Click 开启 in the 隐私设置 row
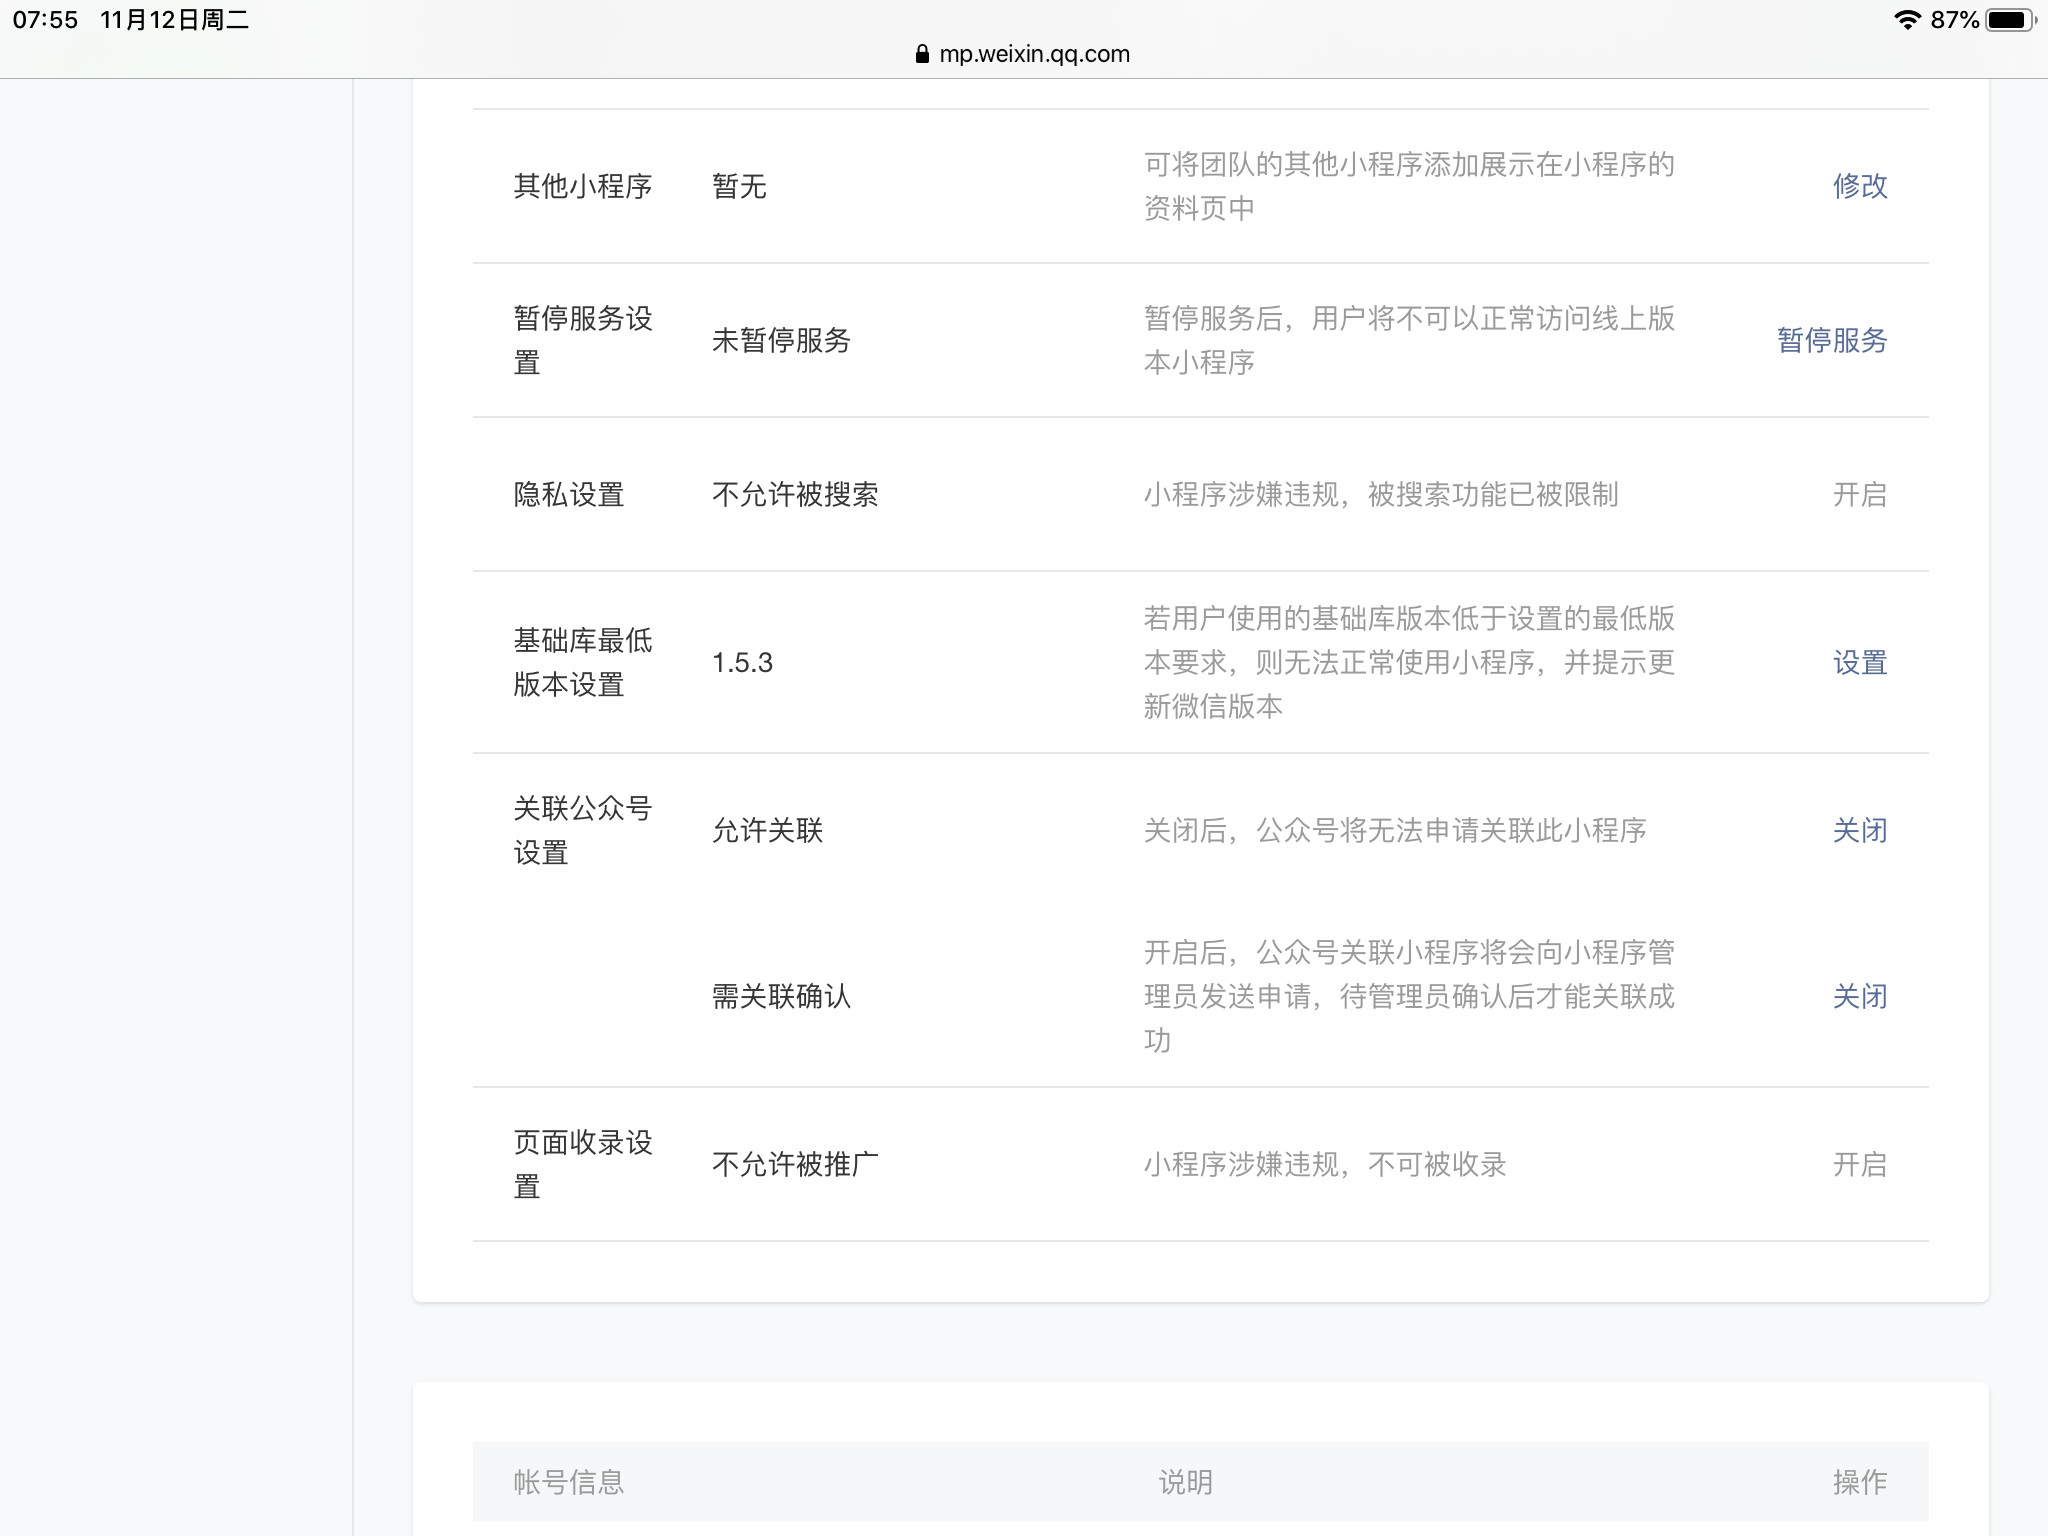 1859,494
